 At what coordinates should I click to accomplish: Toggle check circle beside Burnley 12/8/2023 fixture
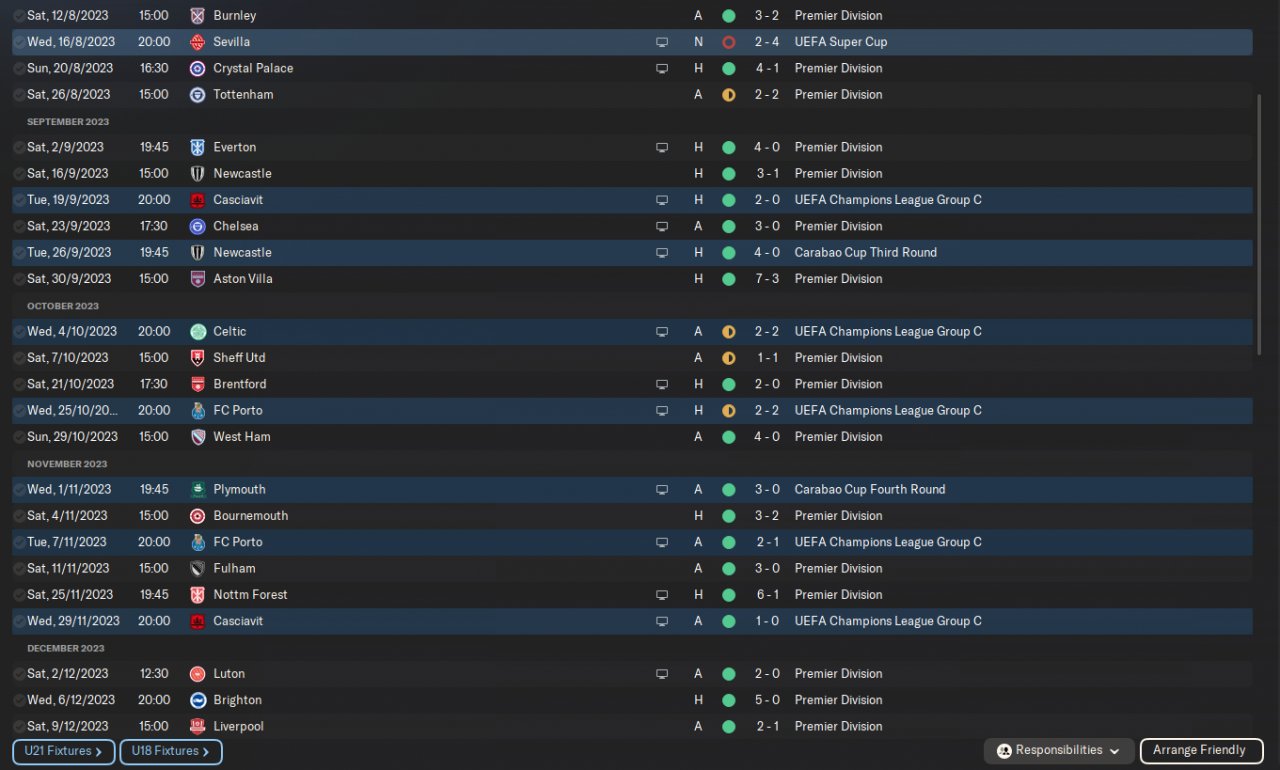(x=19, y=16)
